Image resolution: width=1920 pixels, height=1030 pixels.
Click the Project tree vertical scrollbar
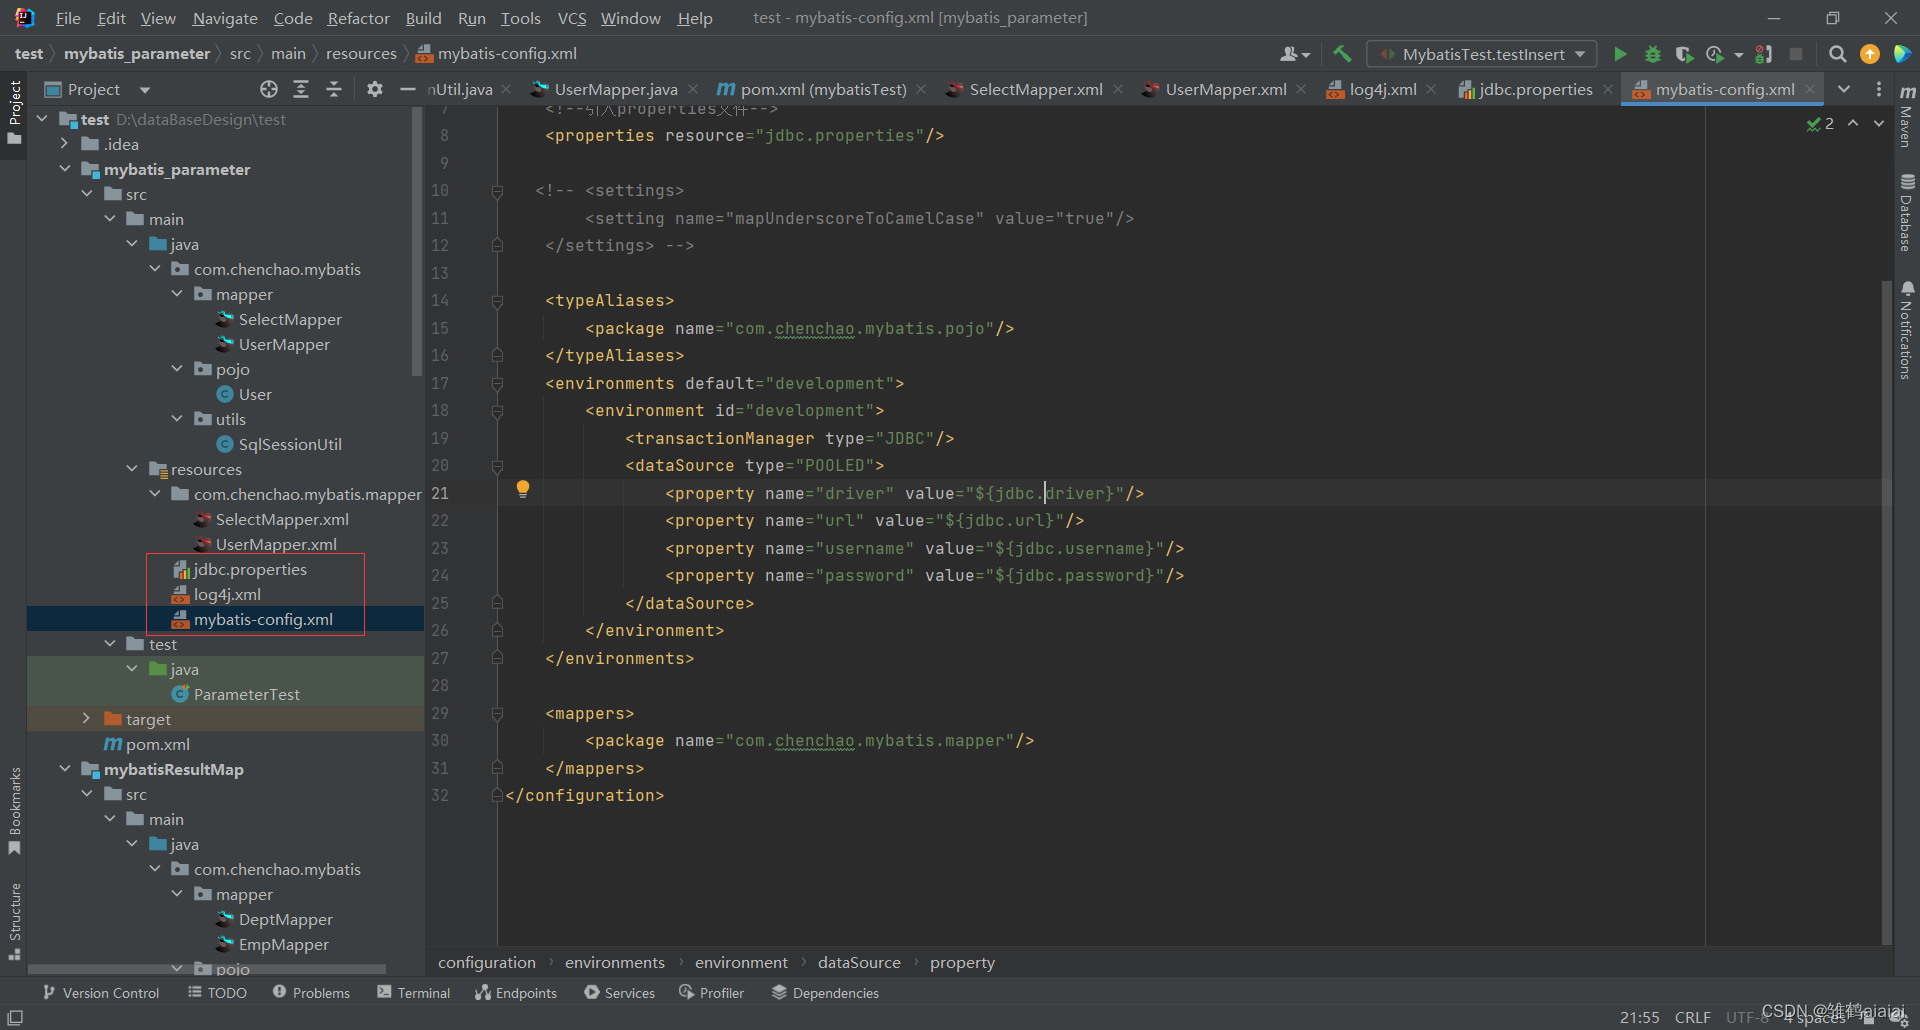pos(417,240)
